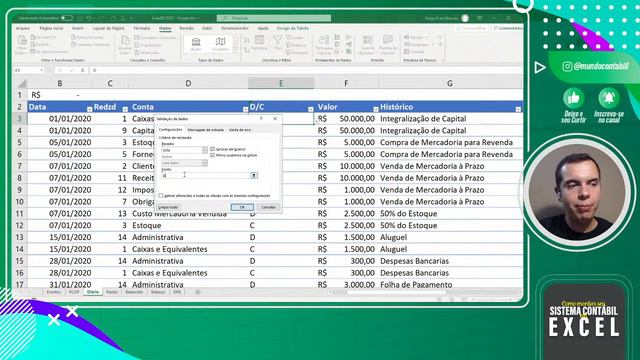
Task: Click cell containing 'Aluguel' in row 13
Action: point(393,237)
